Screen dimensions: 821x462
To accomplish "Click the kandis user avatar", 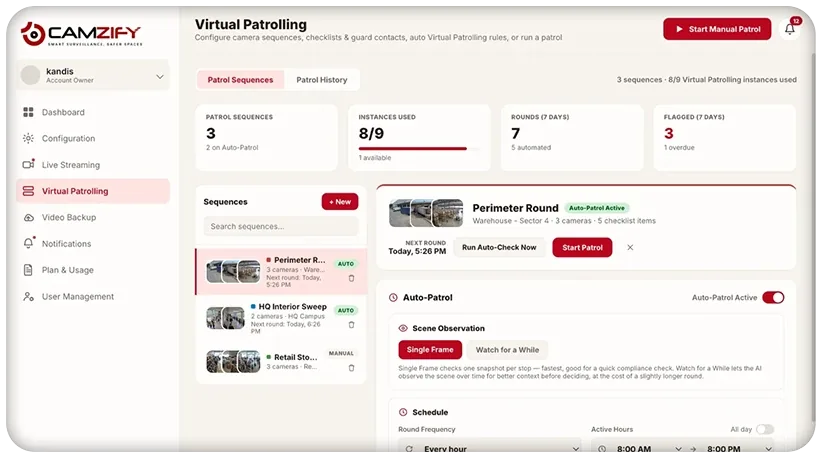I will pyautogui.click(x=30, y=75).
